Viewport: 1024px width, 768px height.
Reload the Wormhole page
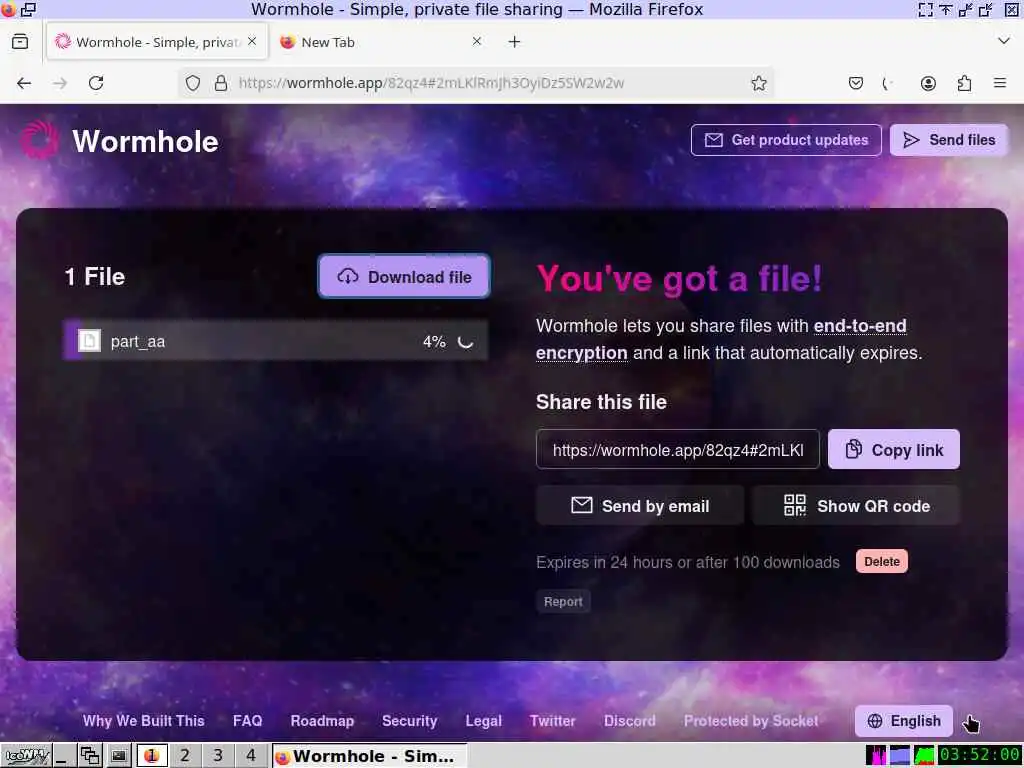click(96, 83)
